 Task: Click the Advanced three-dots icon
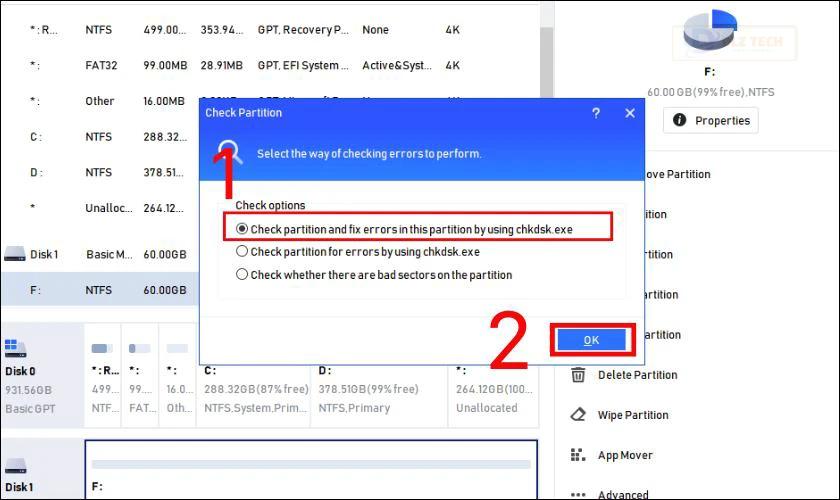tap(578, 494)
